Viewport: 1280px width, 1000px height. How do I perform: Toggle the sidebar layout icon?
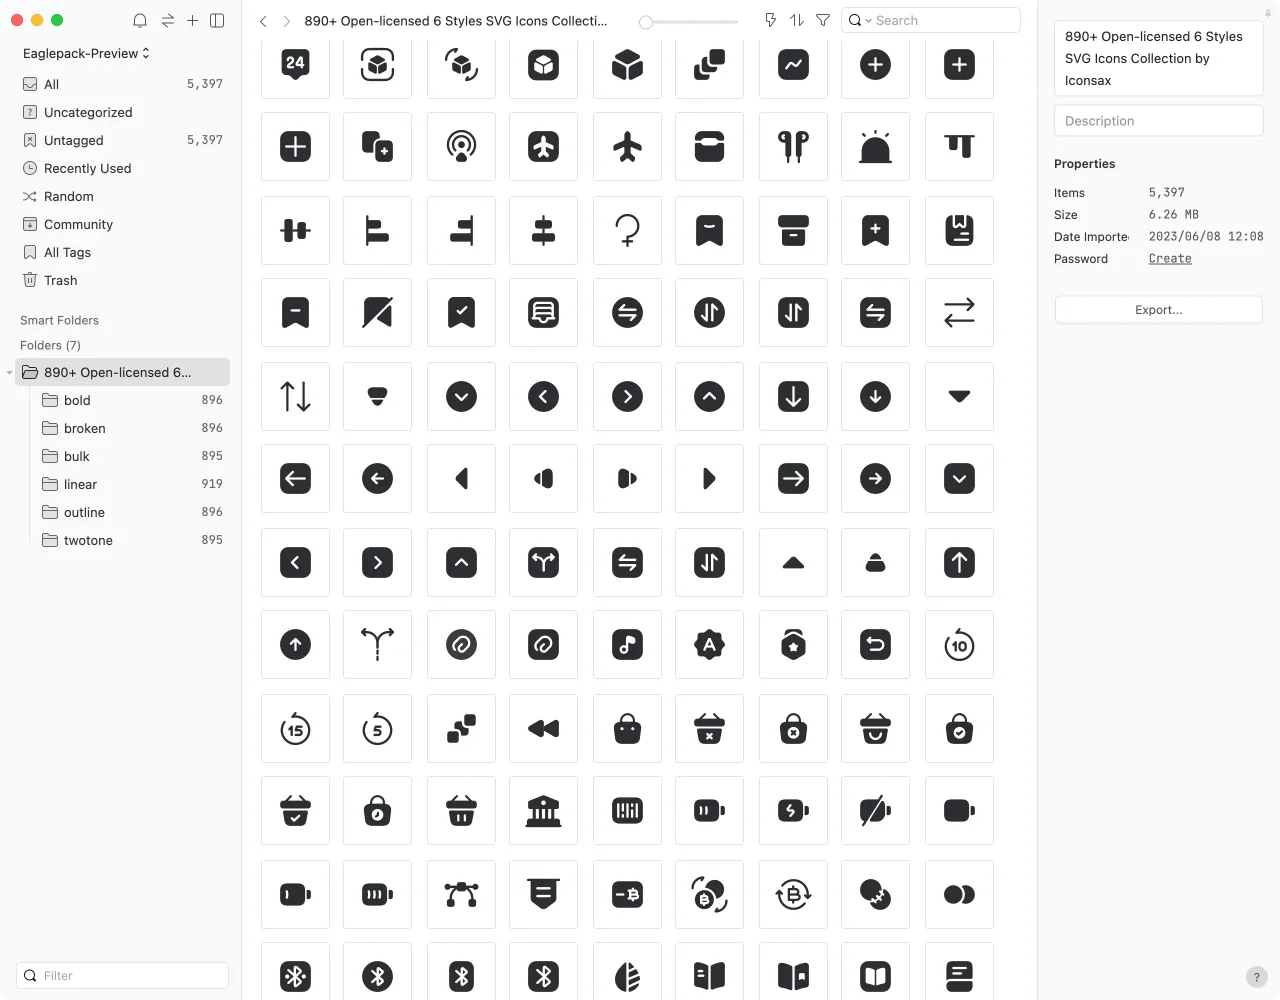click(x=217, y=20)
